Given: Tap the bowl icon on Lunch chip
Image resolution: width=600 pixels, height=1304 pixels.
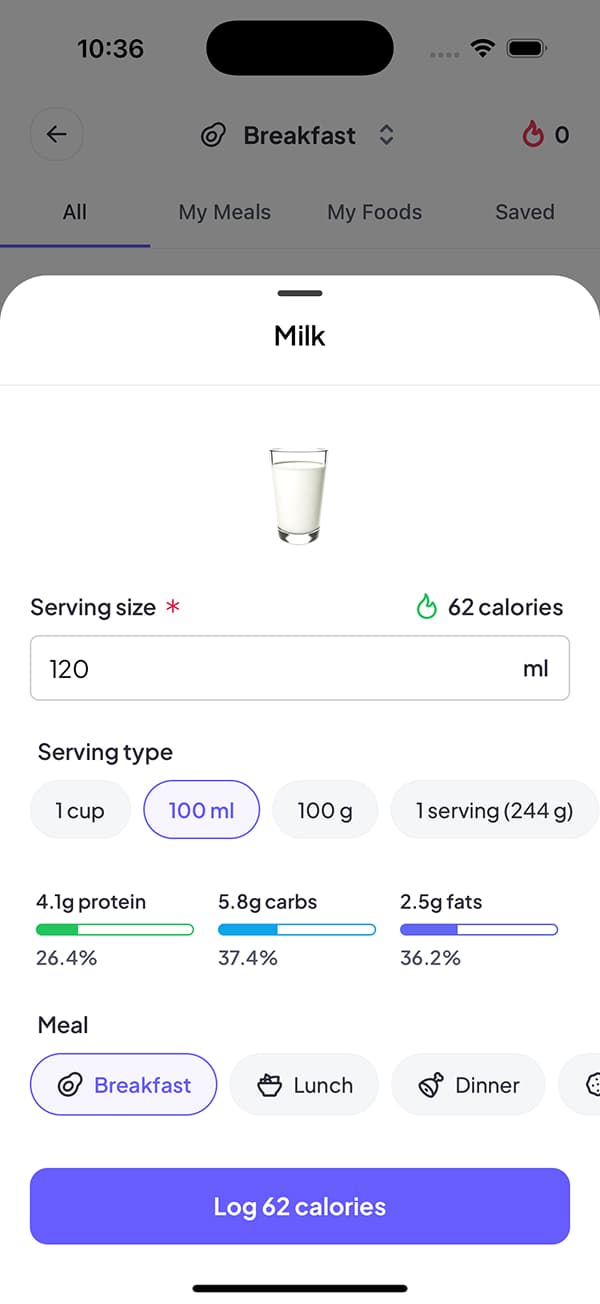Looking at the screenshot, I should pos(270,1084).
